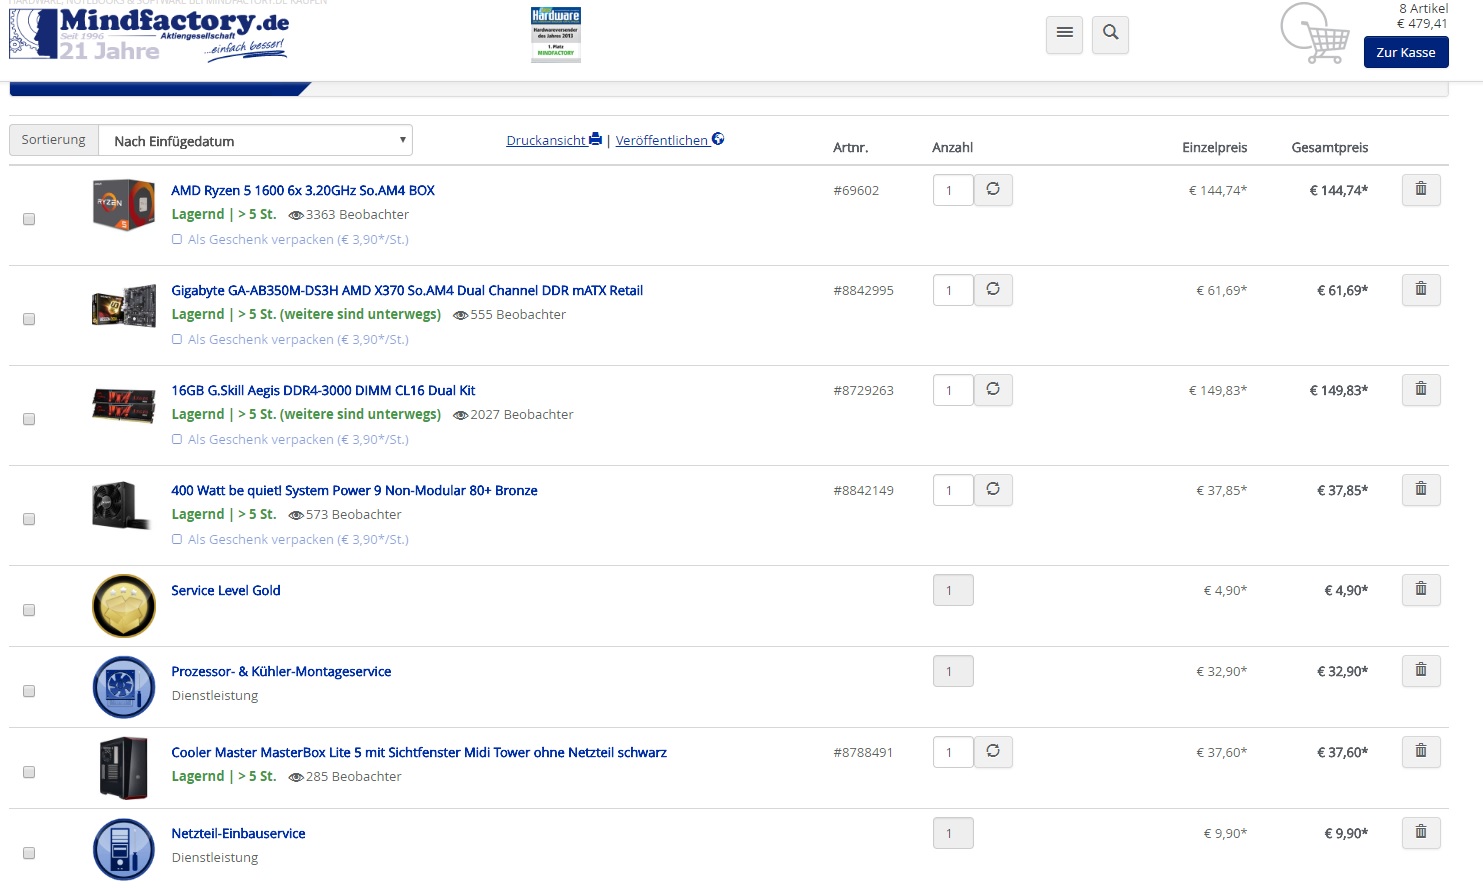This screenshot has height=888, width=1483.
Task: Open the Netzteil-Einbauservice round icon
Action: (x=124, y=849)
